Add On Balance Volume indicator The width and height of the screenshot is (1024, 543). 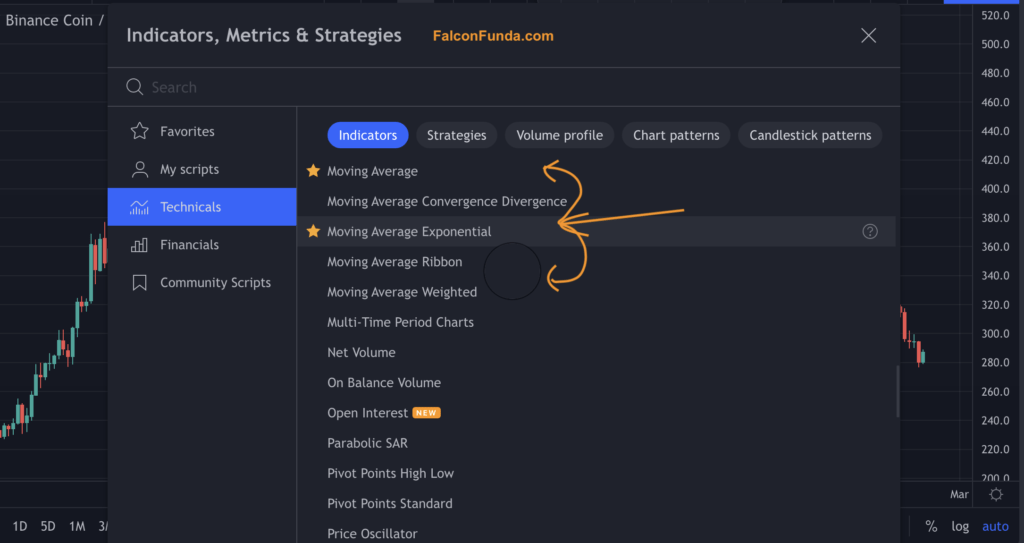point(384,382)
